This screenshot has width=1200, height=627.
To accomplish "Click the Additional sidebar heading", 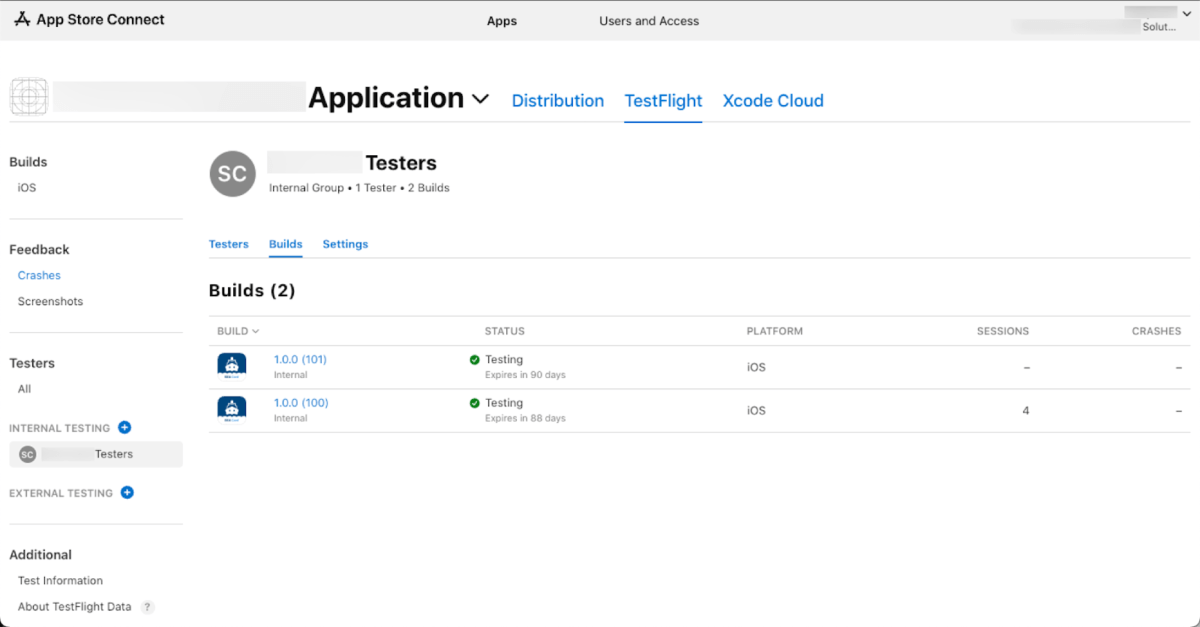I will [41, 554].
